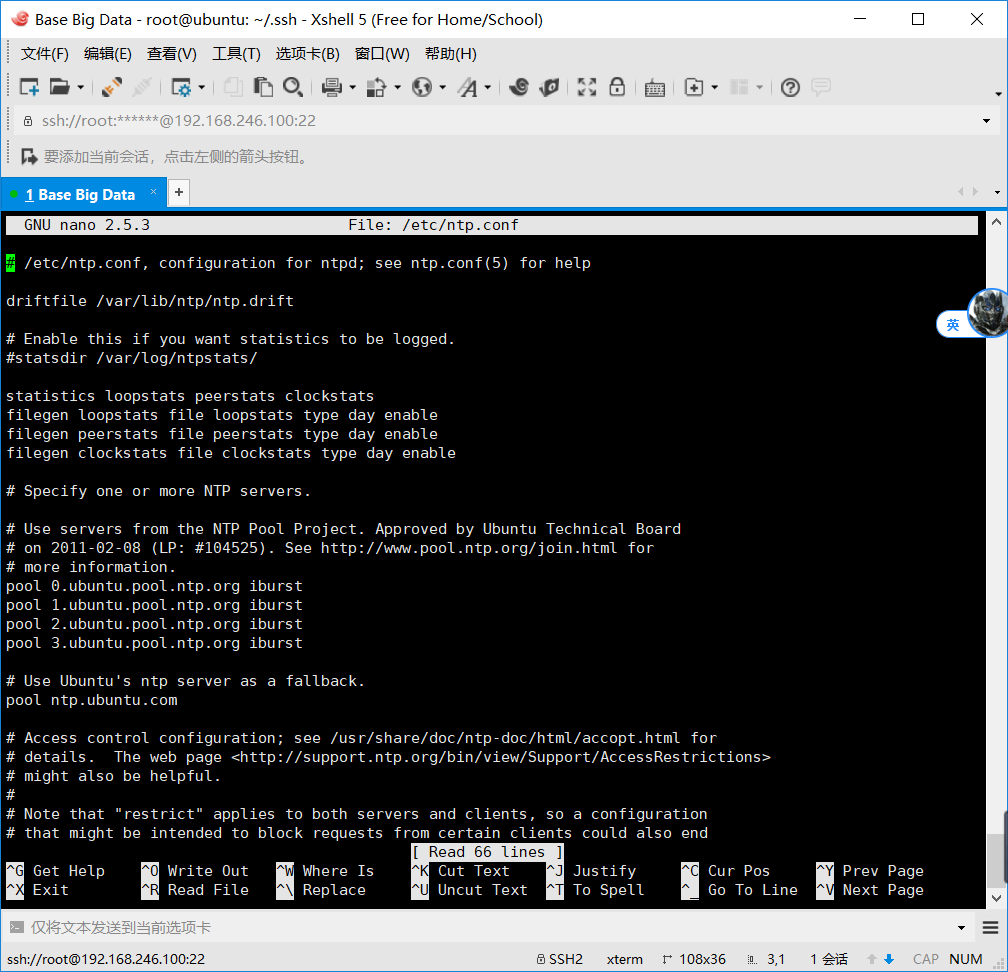1008x972 pixels.
Task: Open the compose bar target dropdown
Action: [x=961, y=928]
